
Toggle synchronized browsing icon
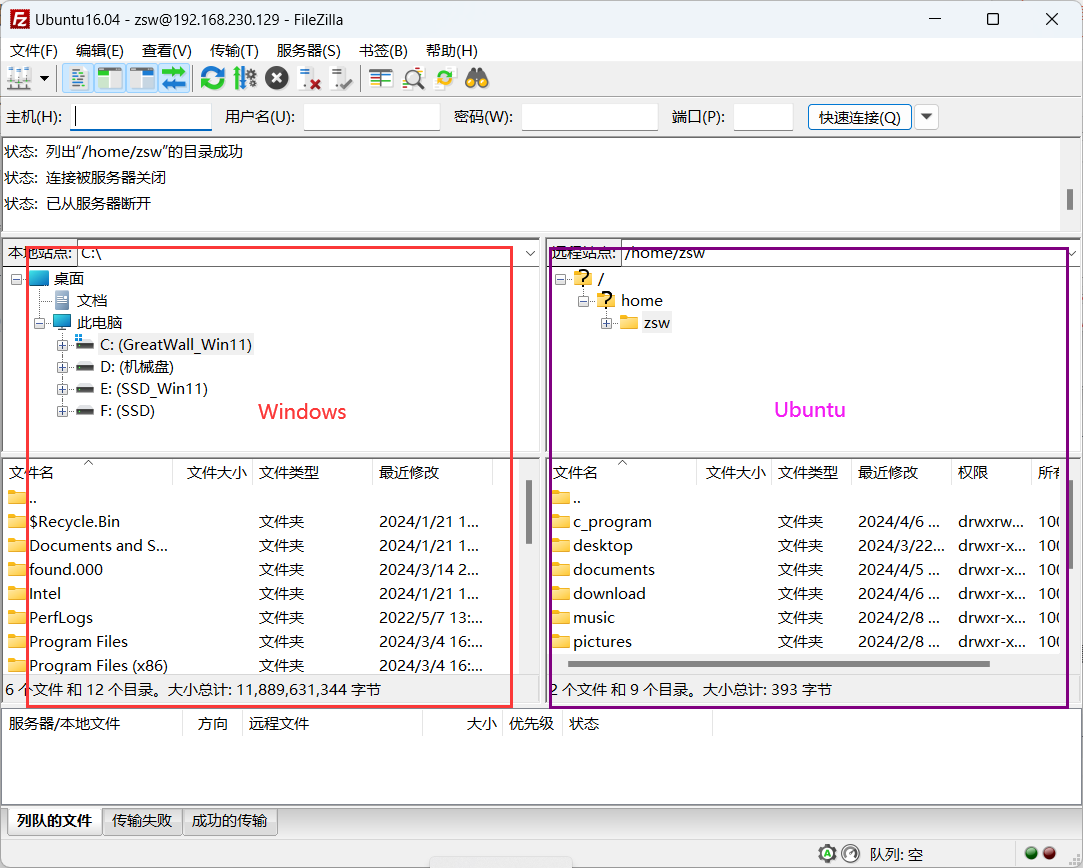pyautogui.click(x=445, y=79)
